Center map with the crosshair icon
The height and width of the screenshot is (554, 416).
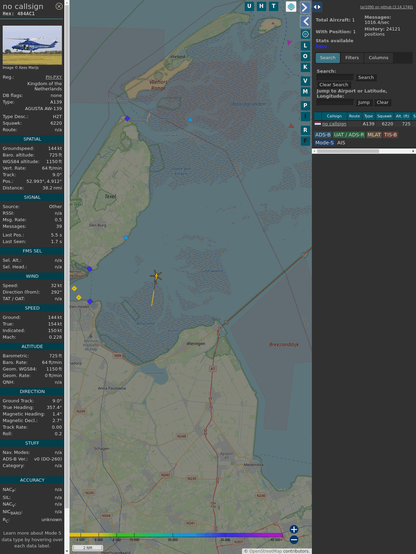305,34
